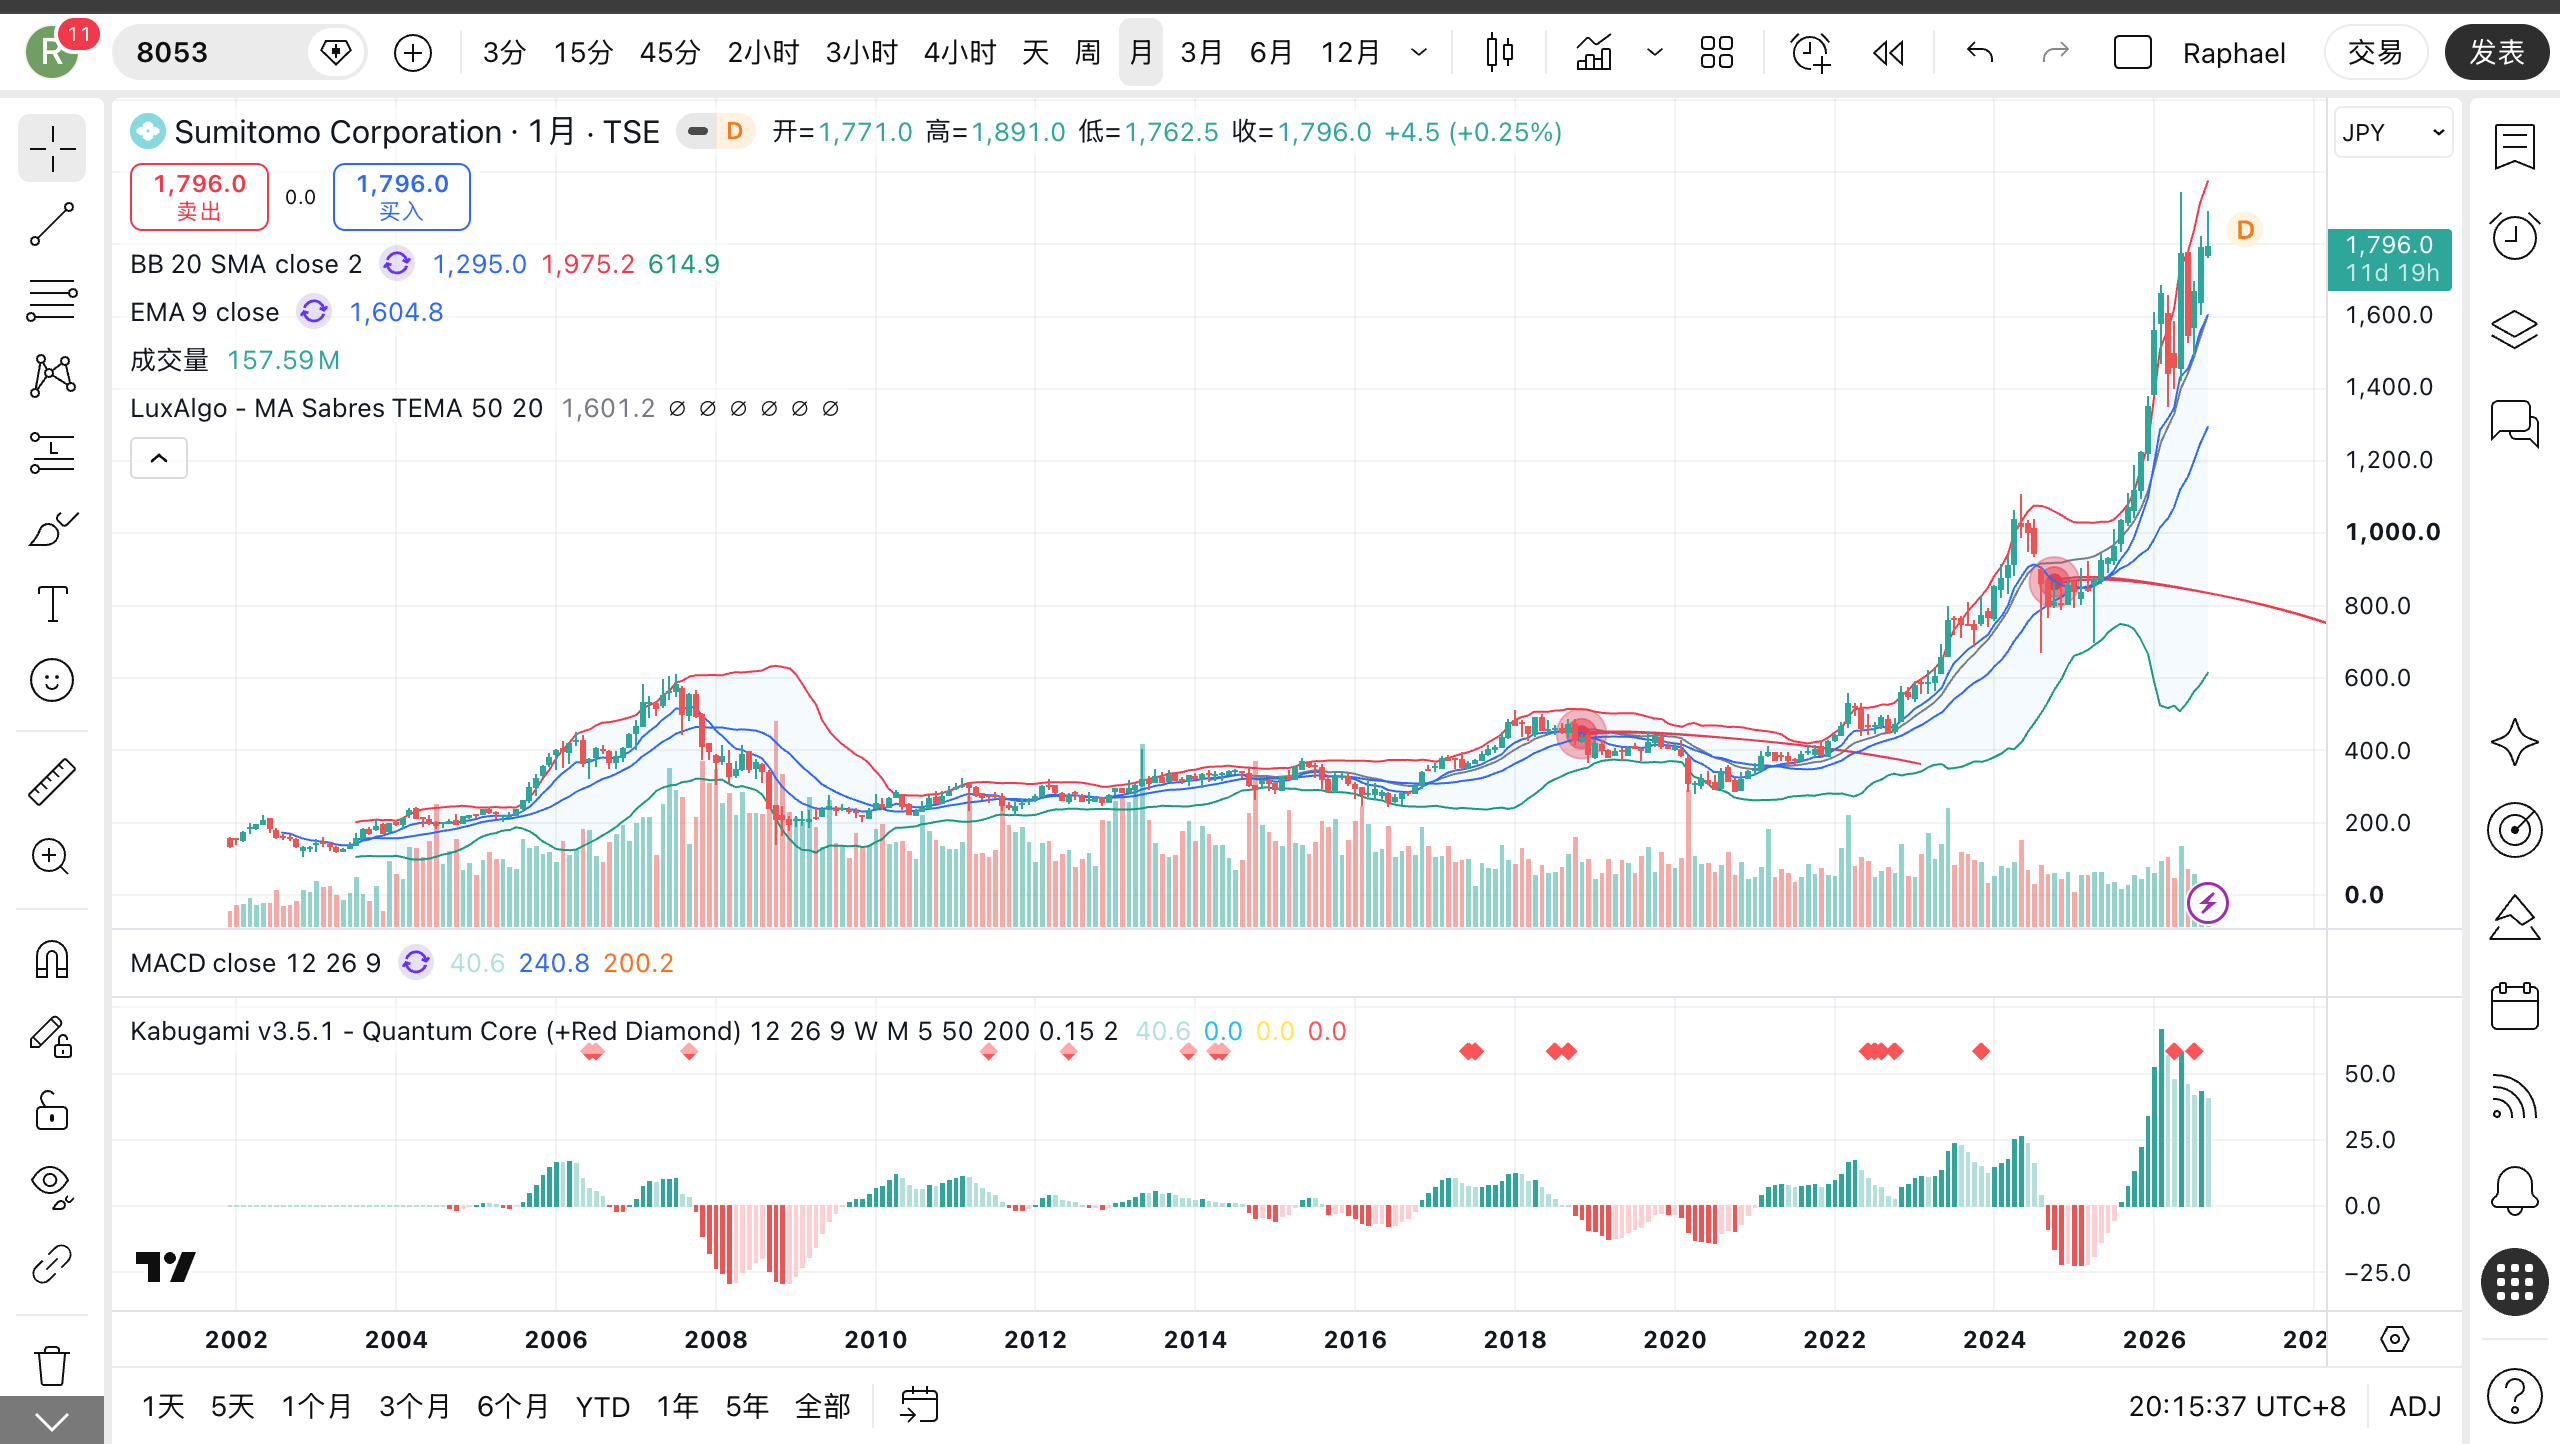Viewport: 2560px width, 1444px height.
Task: Toggle magnet mode for drawings
Action: tap(52, 960)
